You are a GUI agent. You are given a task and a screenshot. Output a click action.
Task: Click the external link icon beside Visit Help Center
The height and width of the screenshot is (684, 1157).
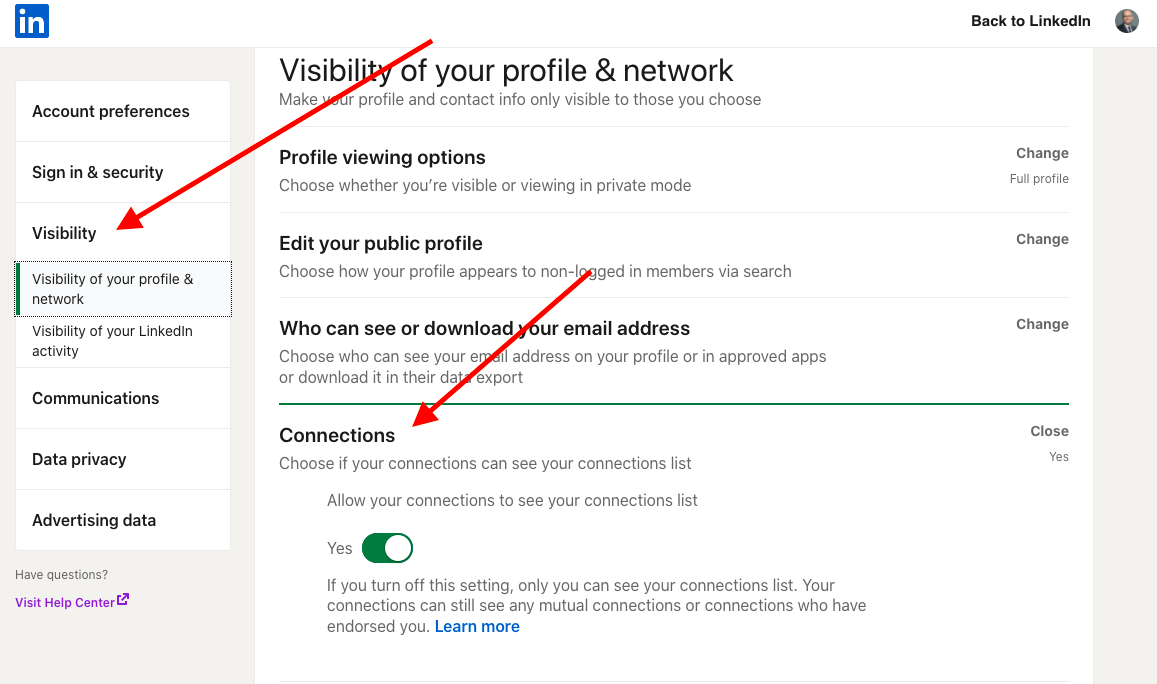pos(122,601)
